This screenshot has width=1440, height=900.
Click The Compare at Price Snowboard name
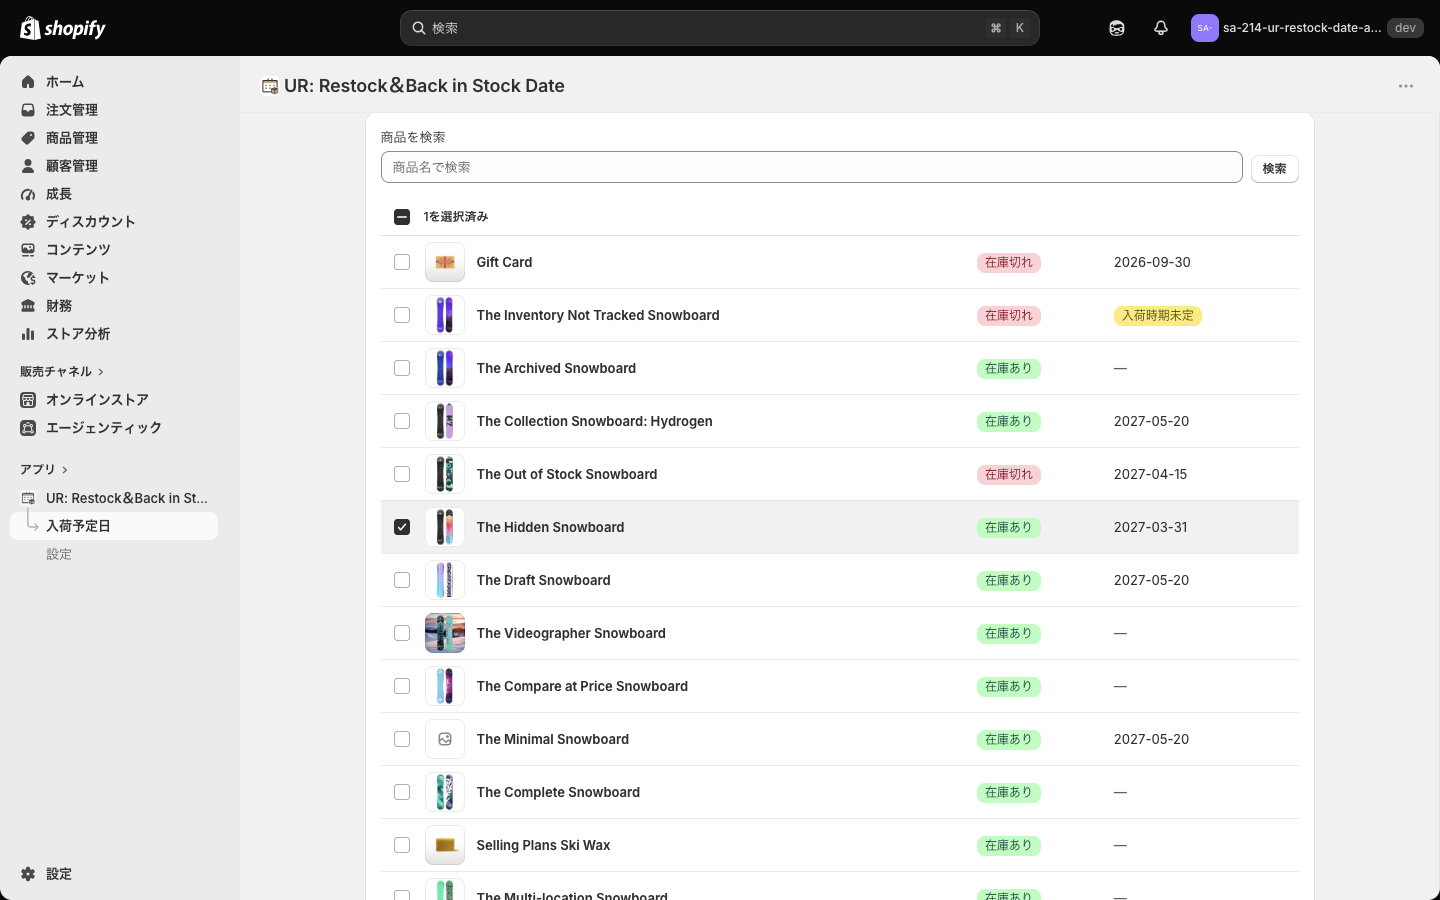click(582, 686)
